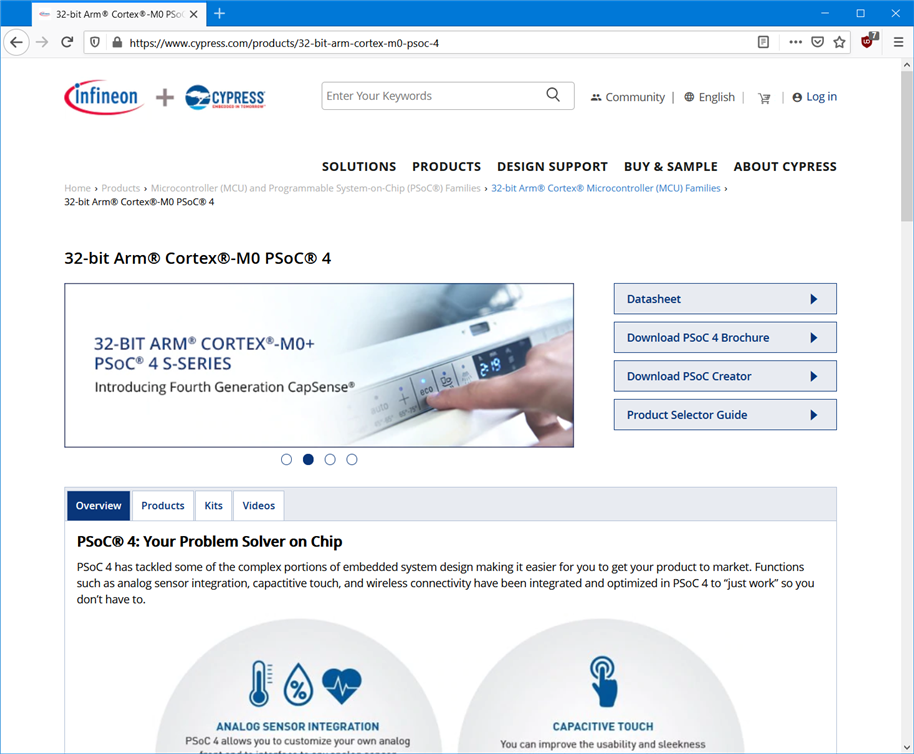Click the heart rate icon
The width and height of the screenshot is (914, 754).
pyautogui.click(x=342, y=686)
